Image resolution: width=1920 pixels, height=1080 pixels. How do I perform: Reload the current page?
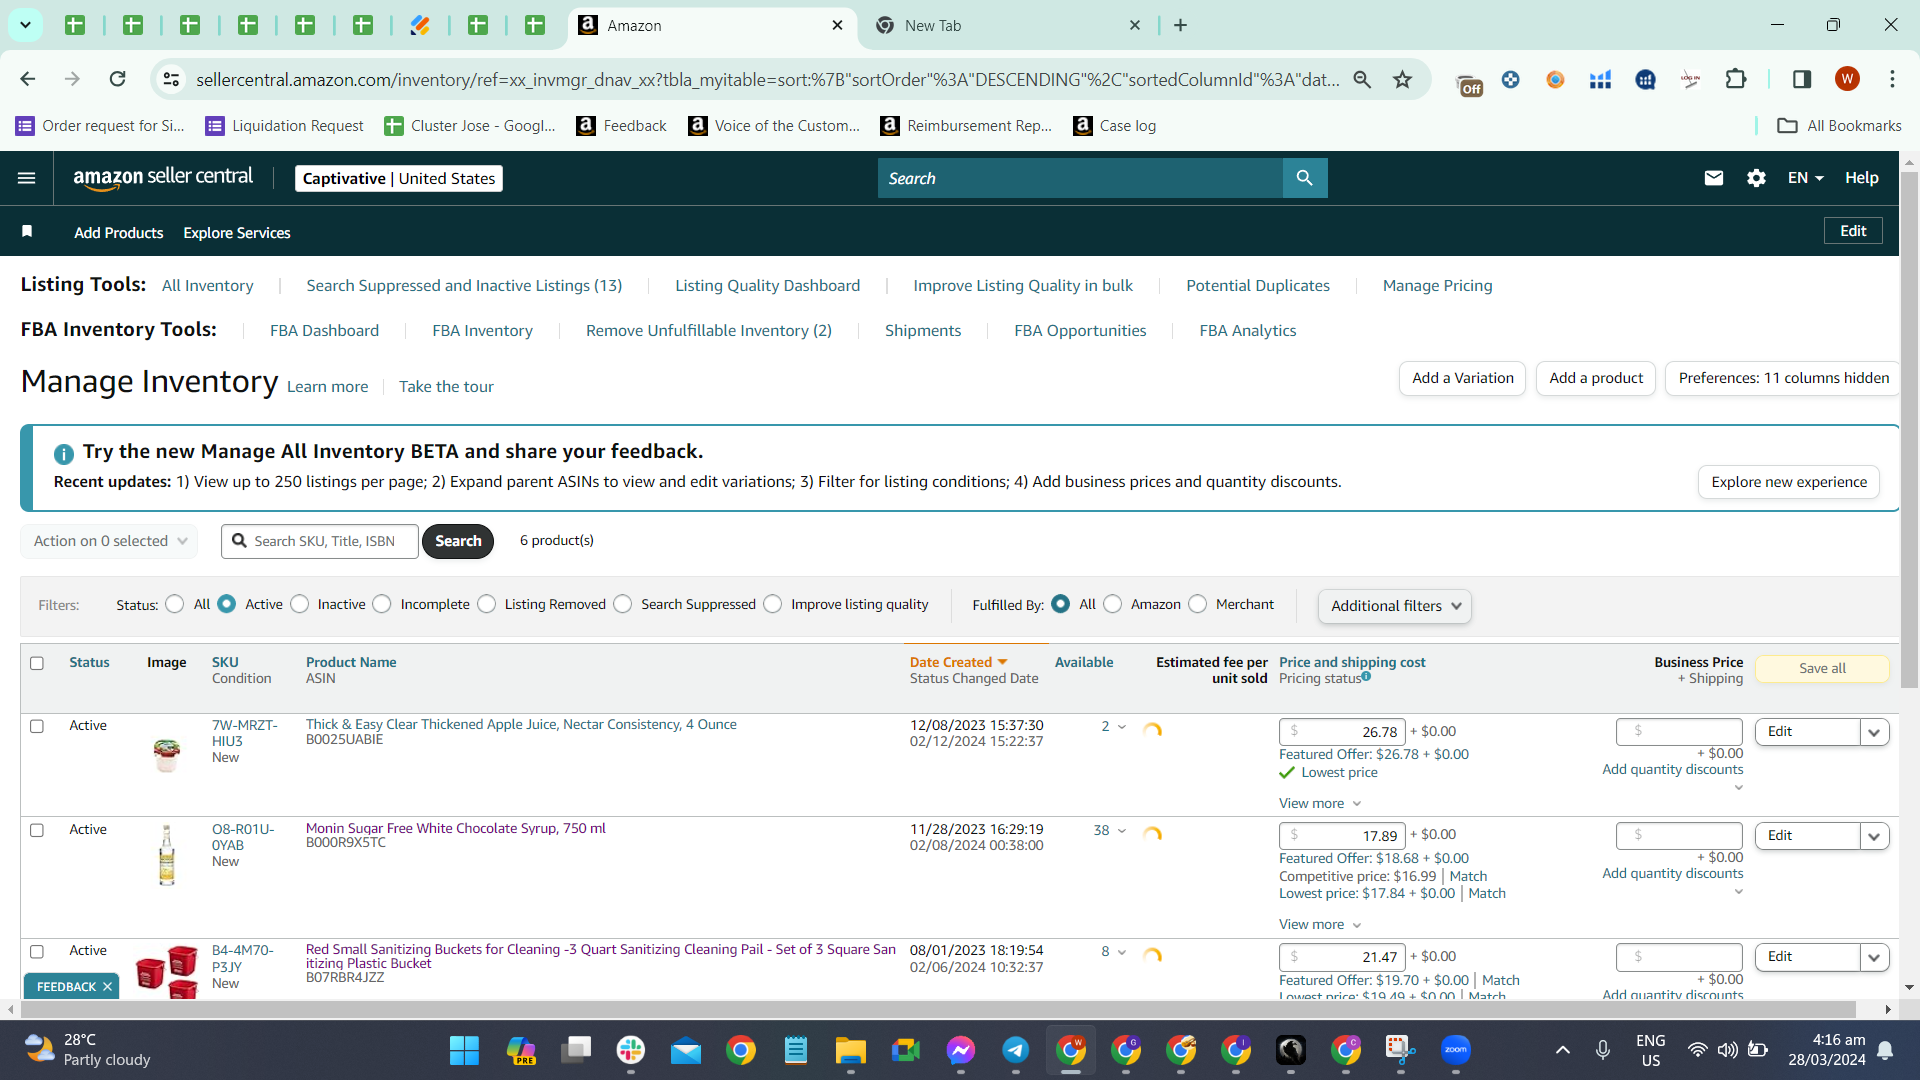(x=117, y=79)
